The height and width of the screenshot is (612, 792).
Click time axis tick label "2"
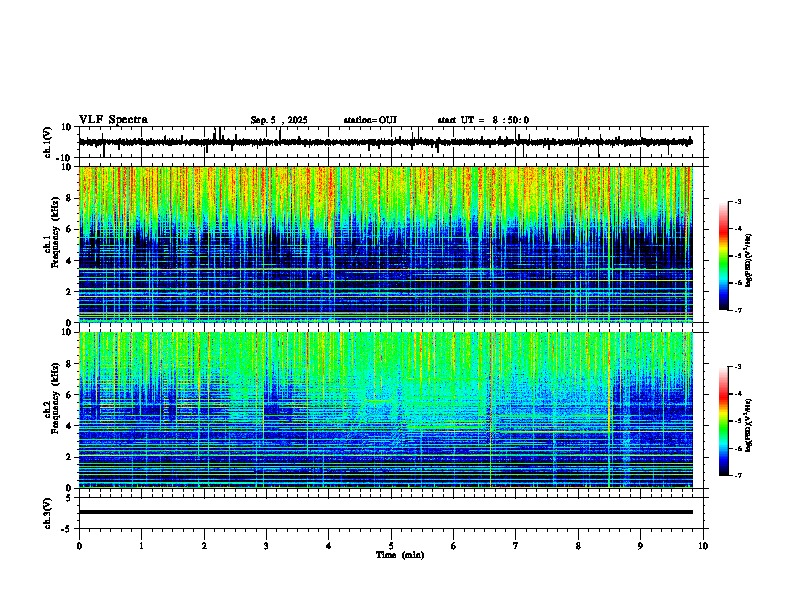coord(204,546)
